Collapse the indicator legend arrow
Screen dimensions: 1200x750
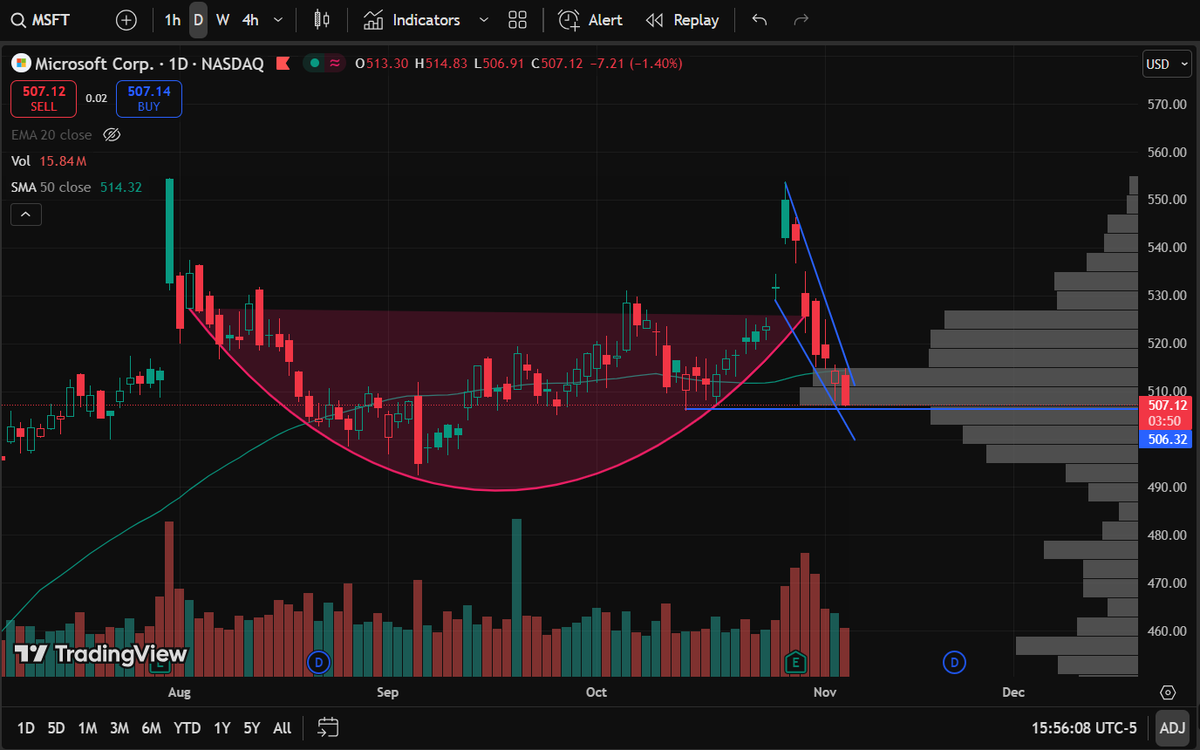26,214
